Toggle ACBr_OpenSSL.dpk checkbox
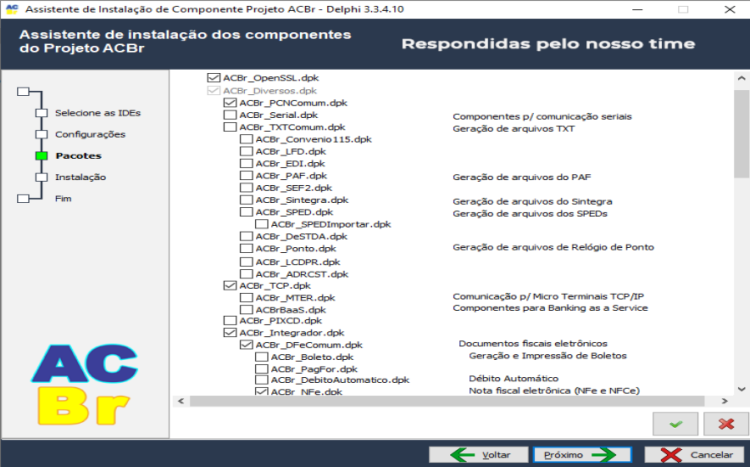 213,78
